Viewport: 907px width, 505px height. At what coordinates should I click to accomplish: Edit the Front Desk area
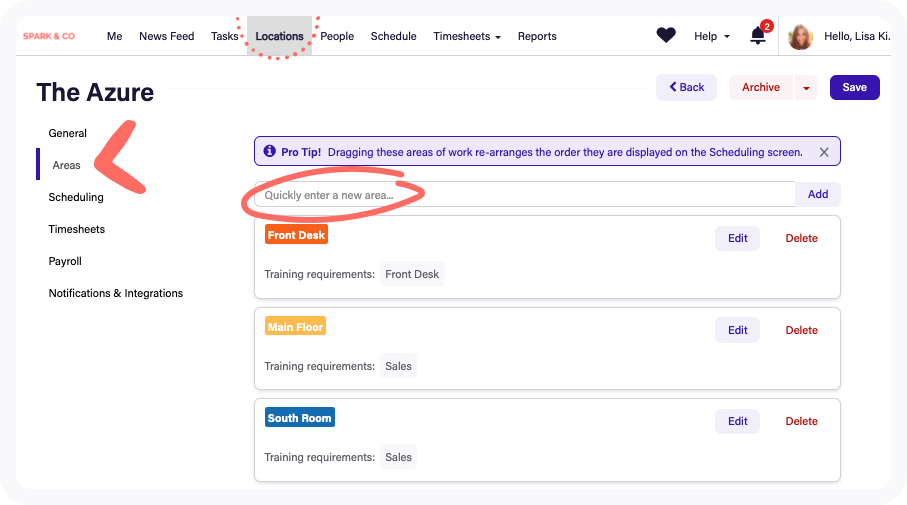(x=737, y=238)
